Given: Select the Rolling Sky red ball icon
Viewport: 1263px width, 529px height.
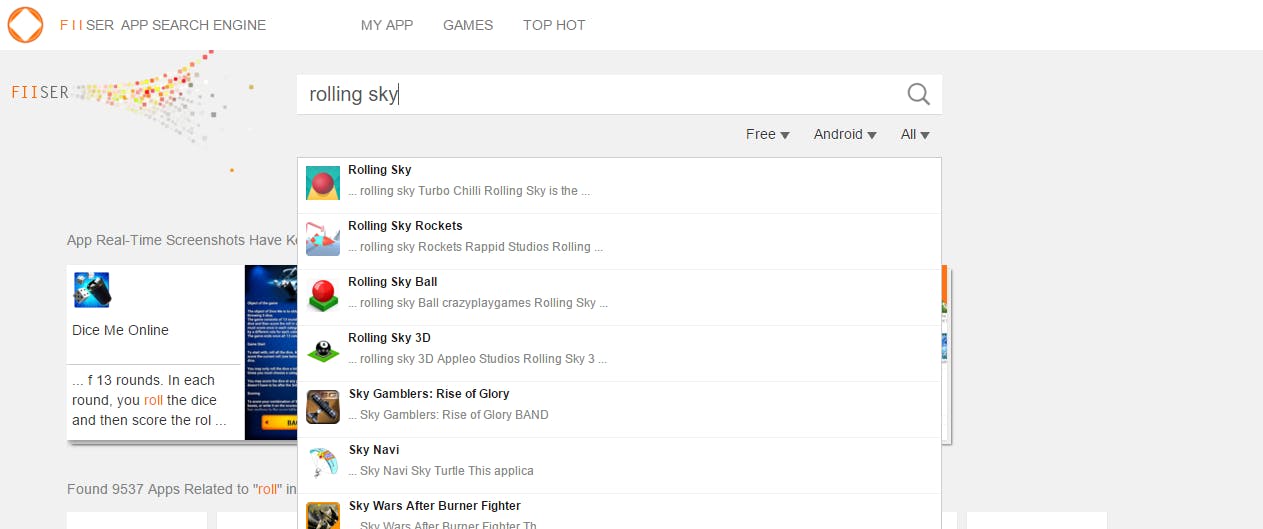Looking at the screenshot, I should 323,183.
